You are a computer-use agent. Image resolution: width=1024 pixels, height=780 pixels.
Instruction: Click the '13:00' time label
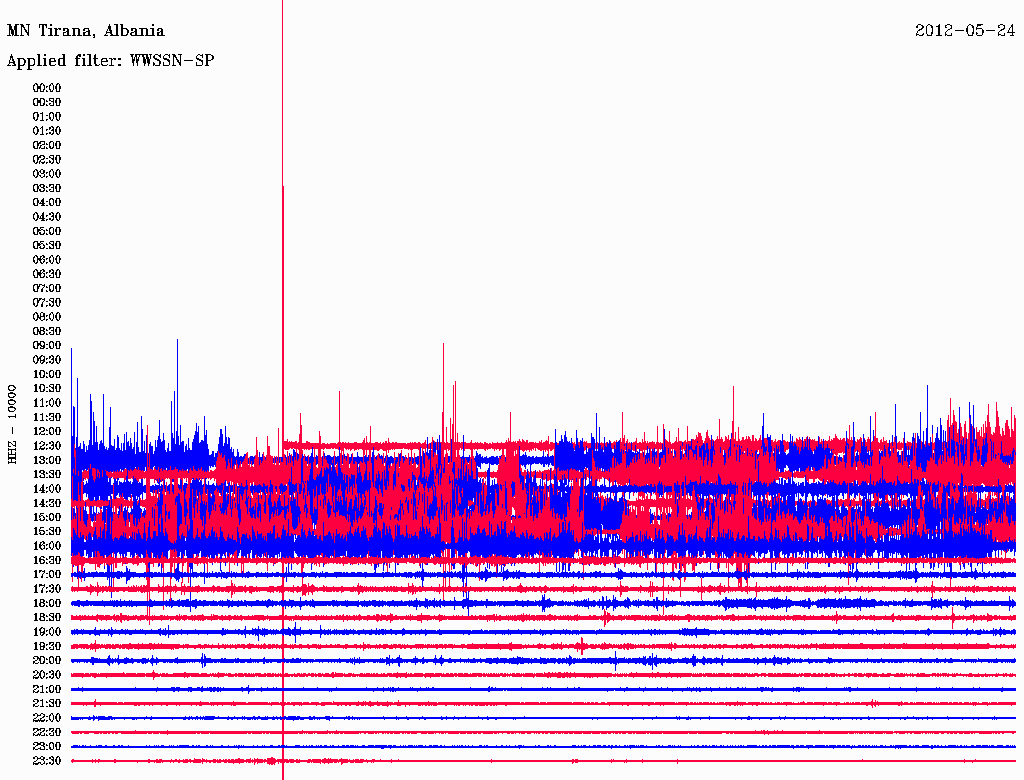pos(47,460)
